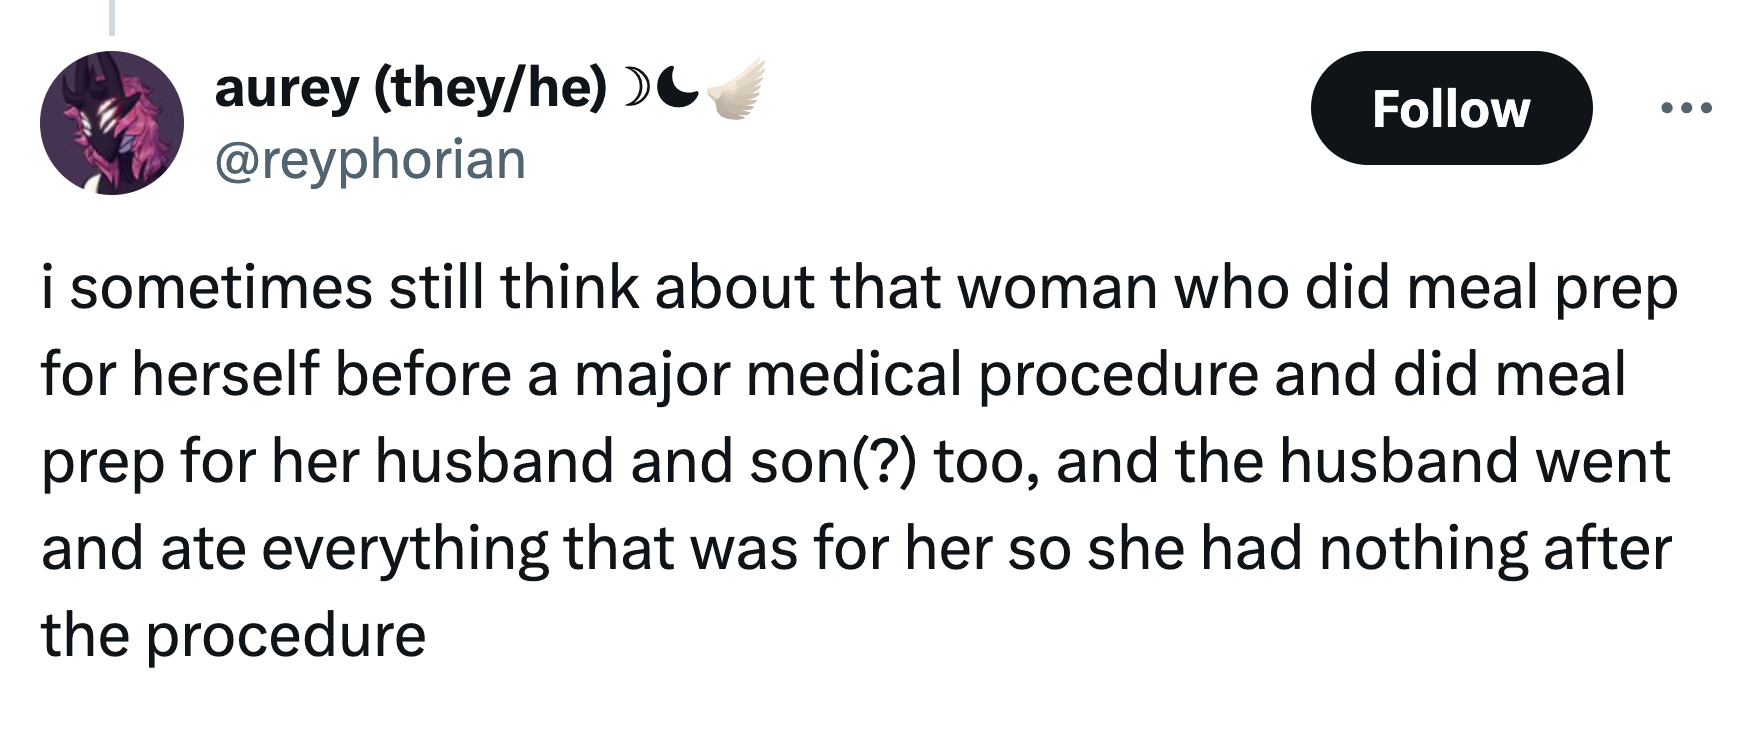
Task: Click the Follow button
Action: pos(1450,108)
